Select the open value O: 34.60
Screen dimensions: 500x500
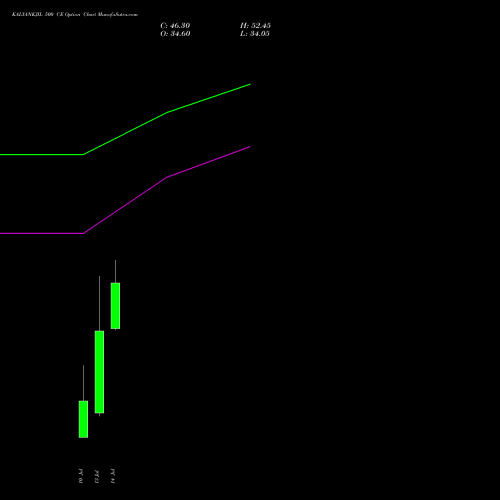point(175,34)
